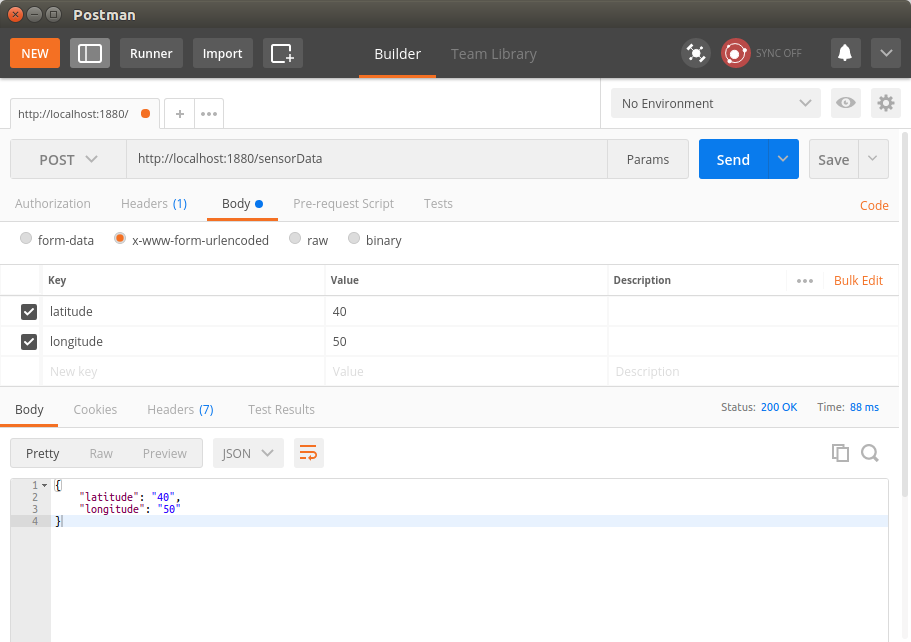Image resolution: width=911 pixels, height=642 pixels.
Task: Select the raw body type
Action: click(x=296, y=240)
